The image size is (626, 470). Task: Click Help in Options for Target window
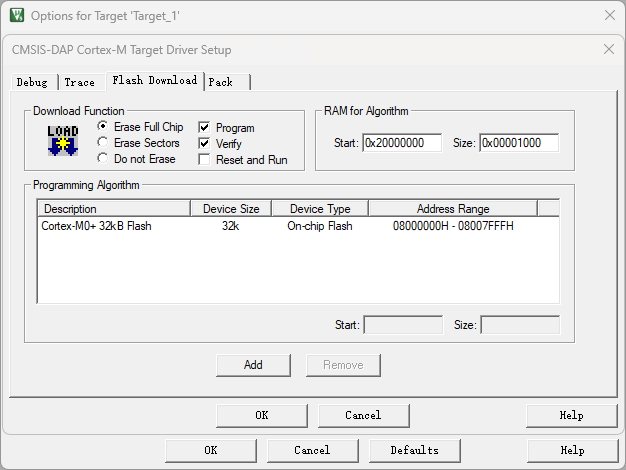(x=573, y=450)
